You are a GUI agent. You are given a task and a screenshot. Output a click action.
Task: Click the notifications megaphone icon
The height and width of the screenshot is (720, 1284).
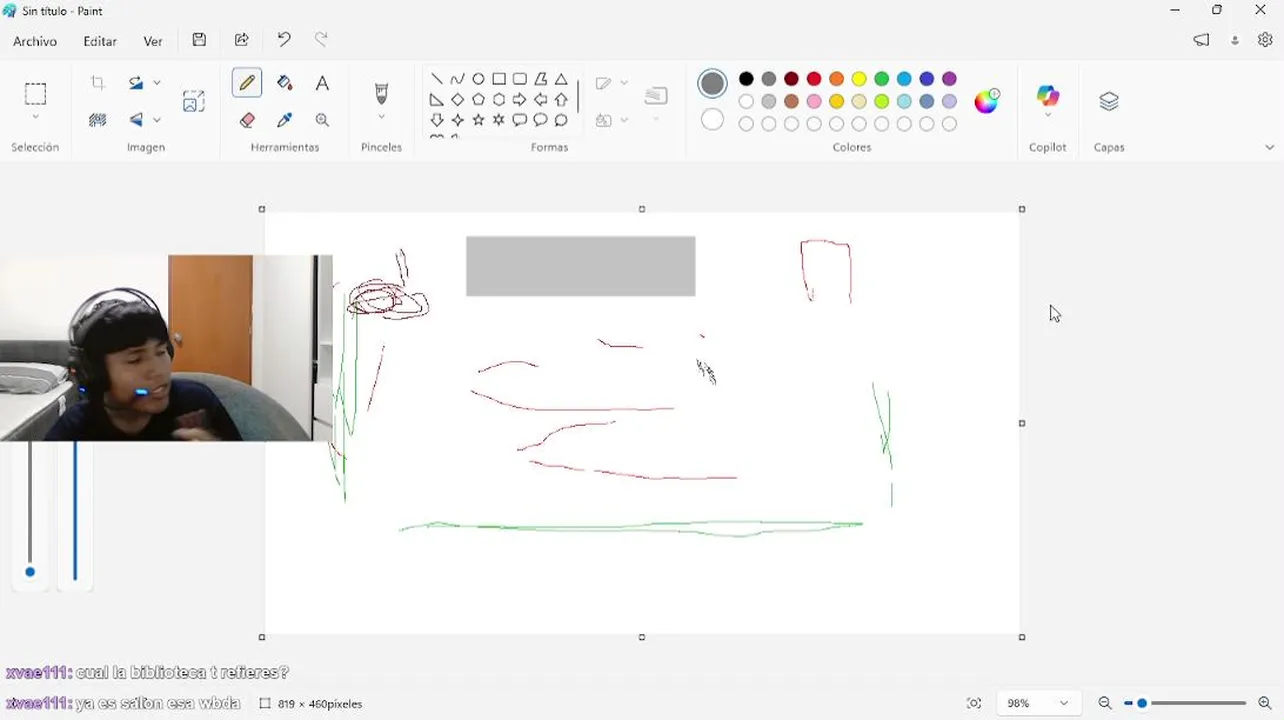click(x=1201, y=40)
